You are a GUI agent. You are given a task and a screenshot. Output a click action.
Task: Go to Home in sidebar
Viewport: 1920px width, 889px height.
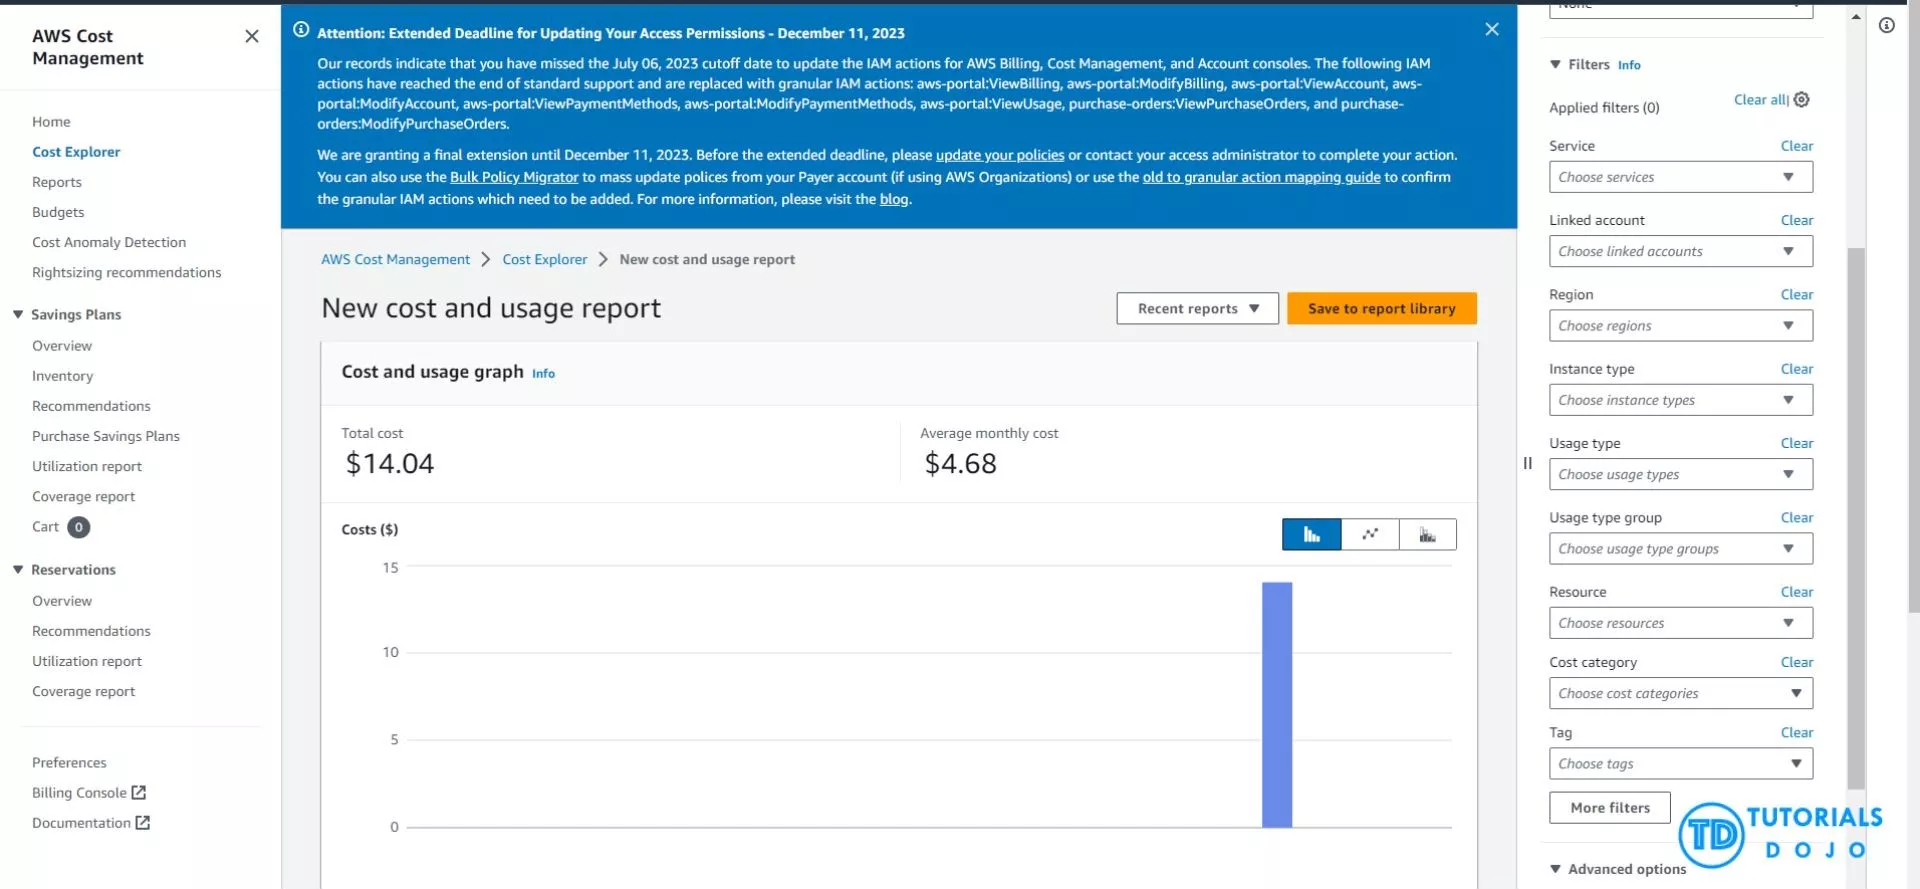tap(51, 122)
